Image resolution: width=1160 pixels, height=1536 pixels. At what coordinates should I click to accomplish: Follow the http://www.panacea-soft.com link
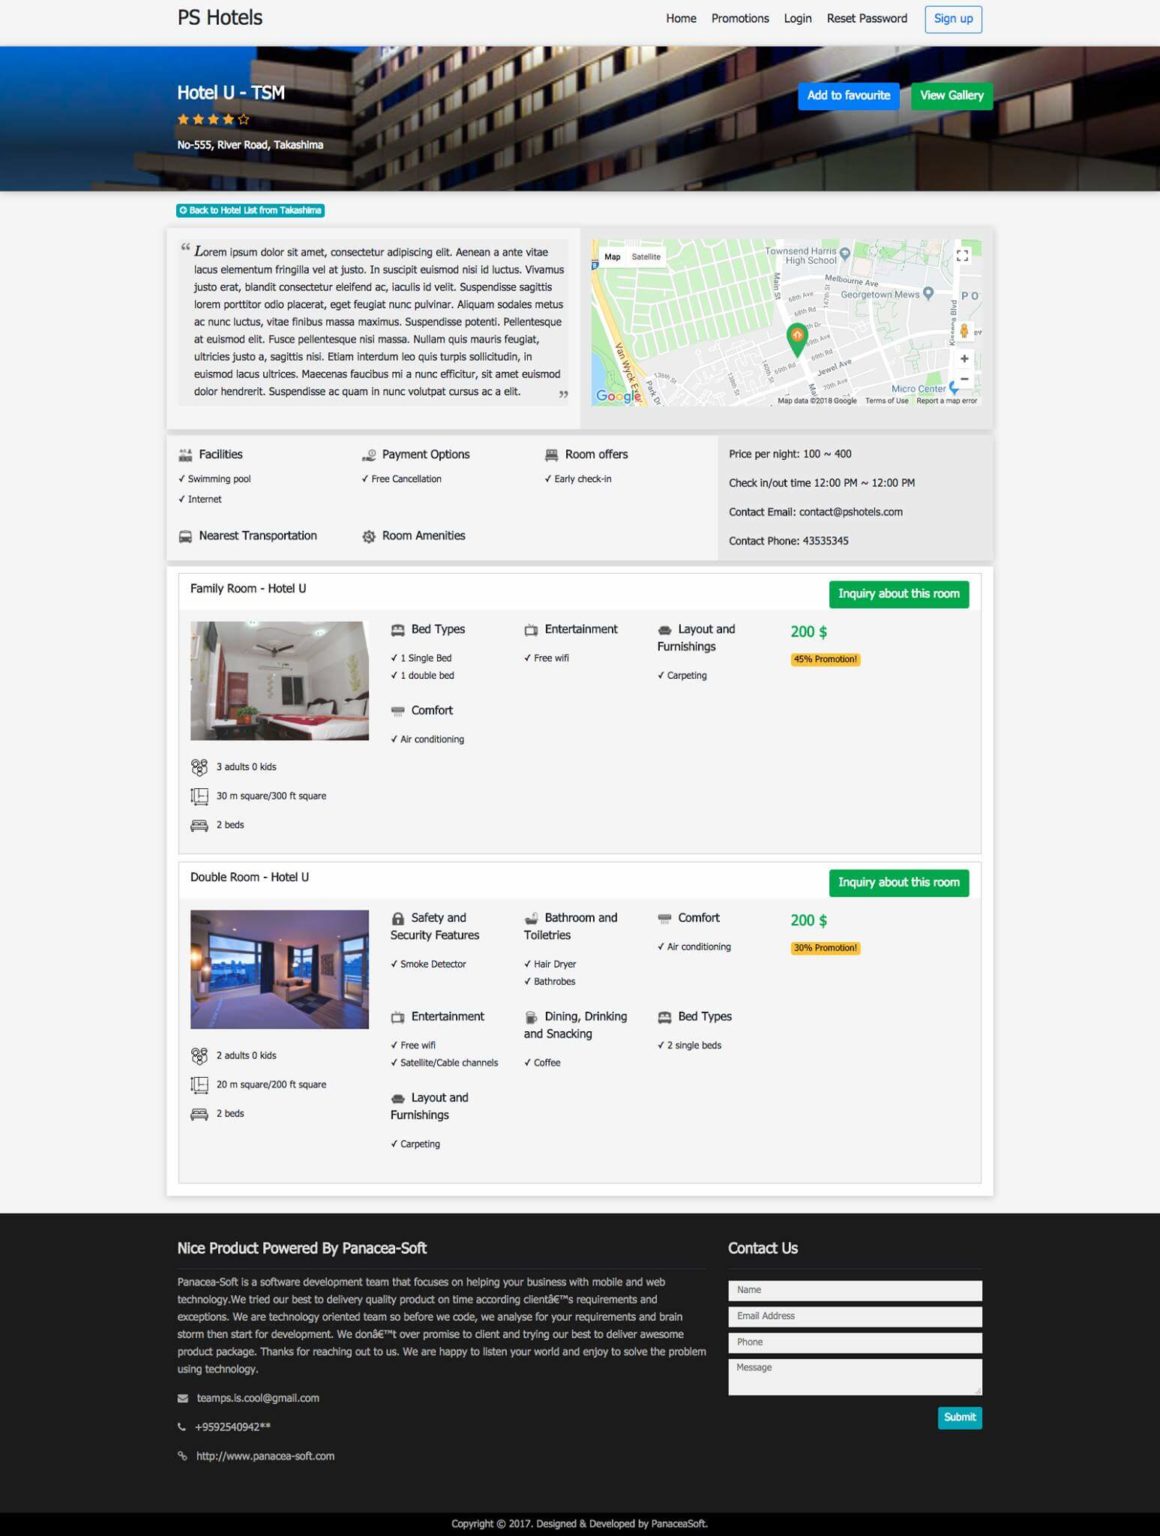point(265,1456)
